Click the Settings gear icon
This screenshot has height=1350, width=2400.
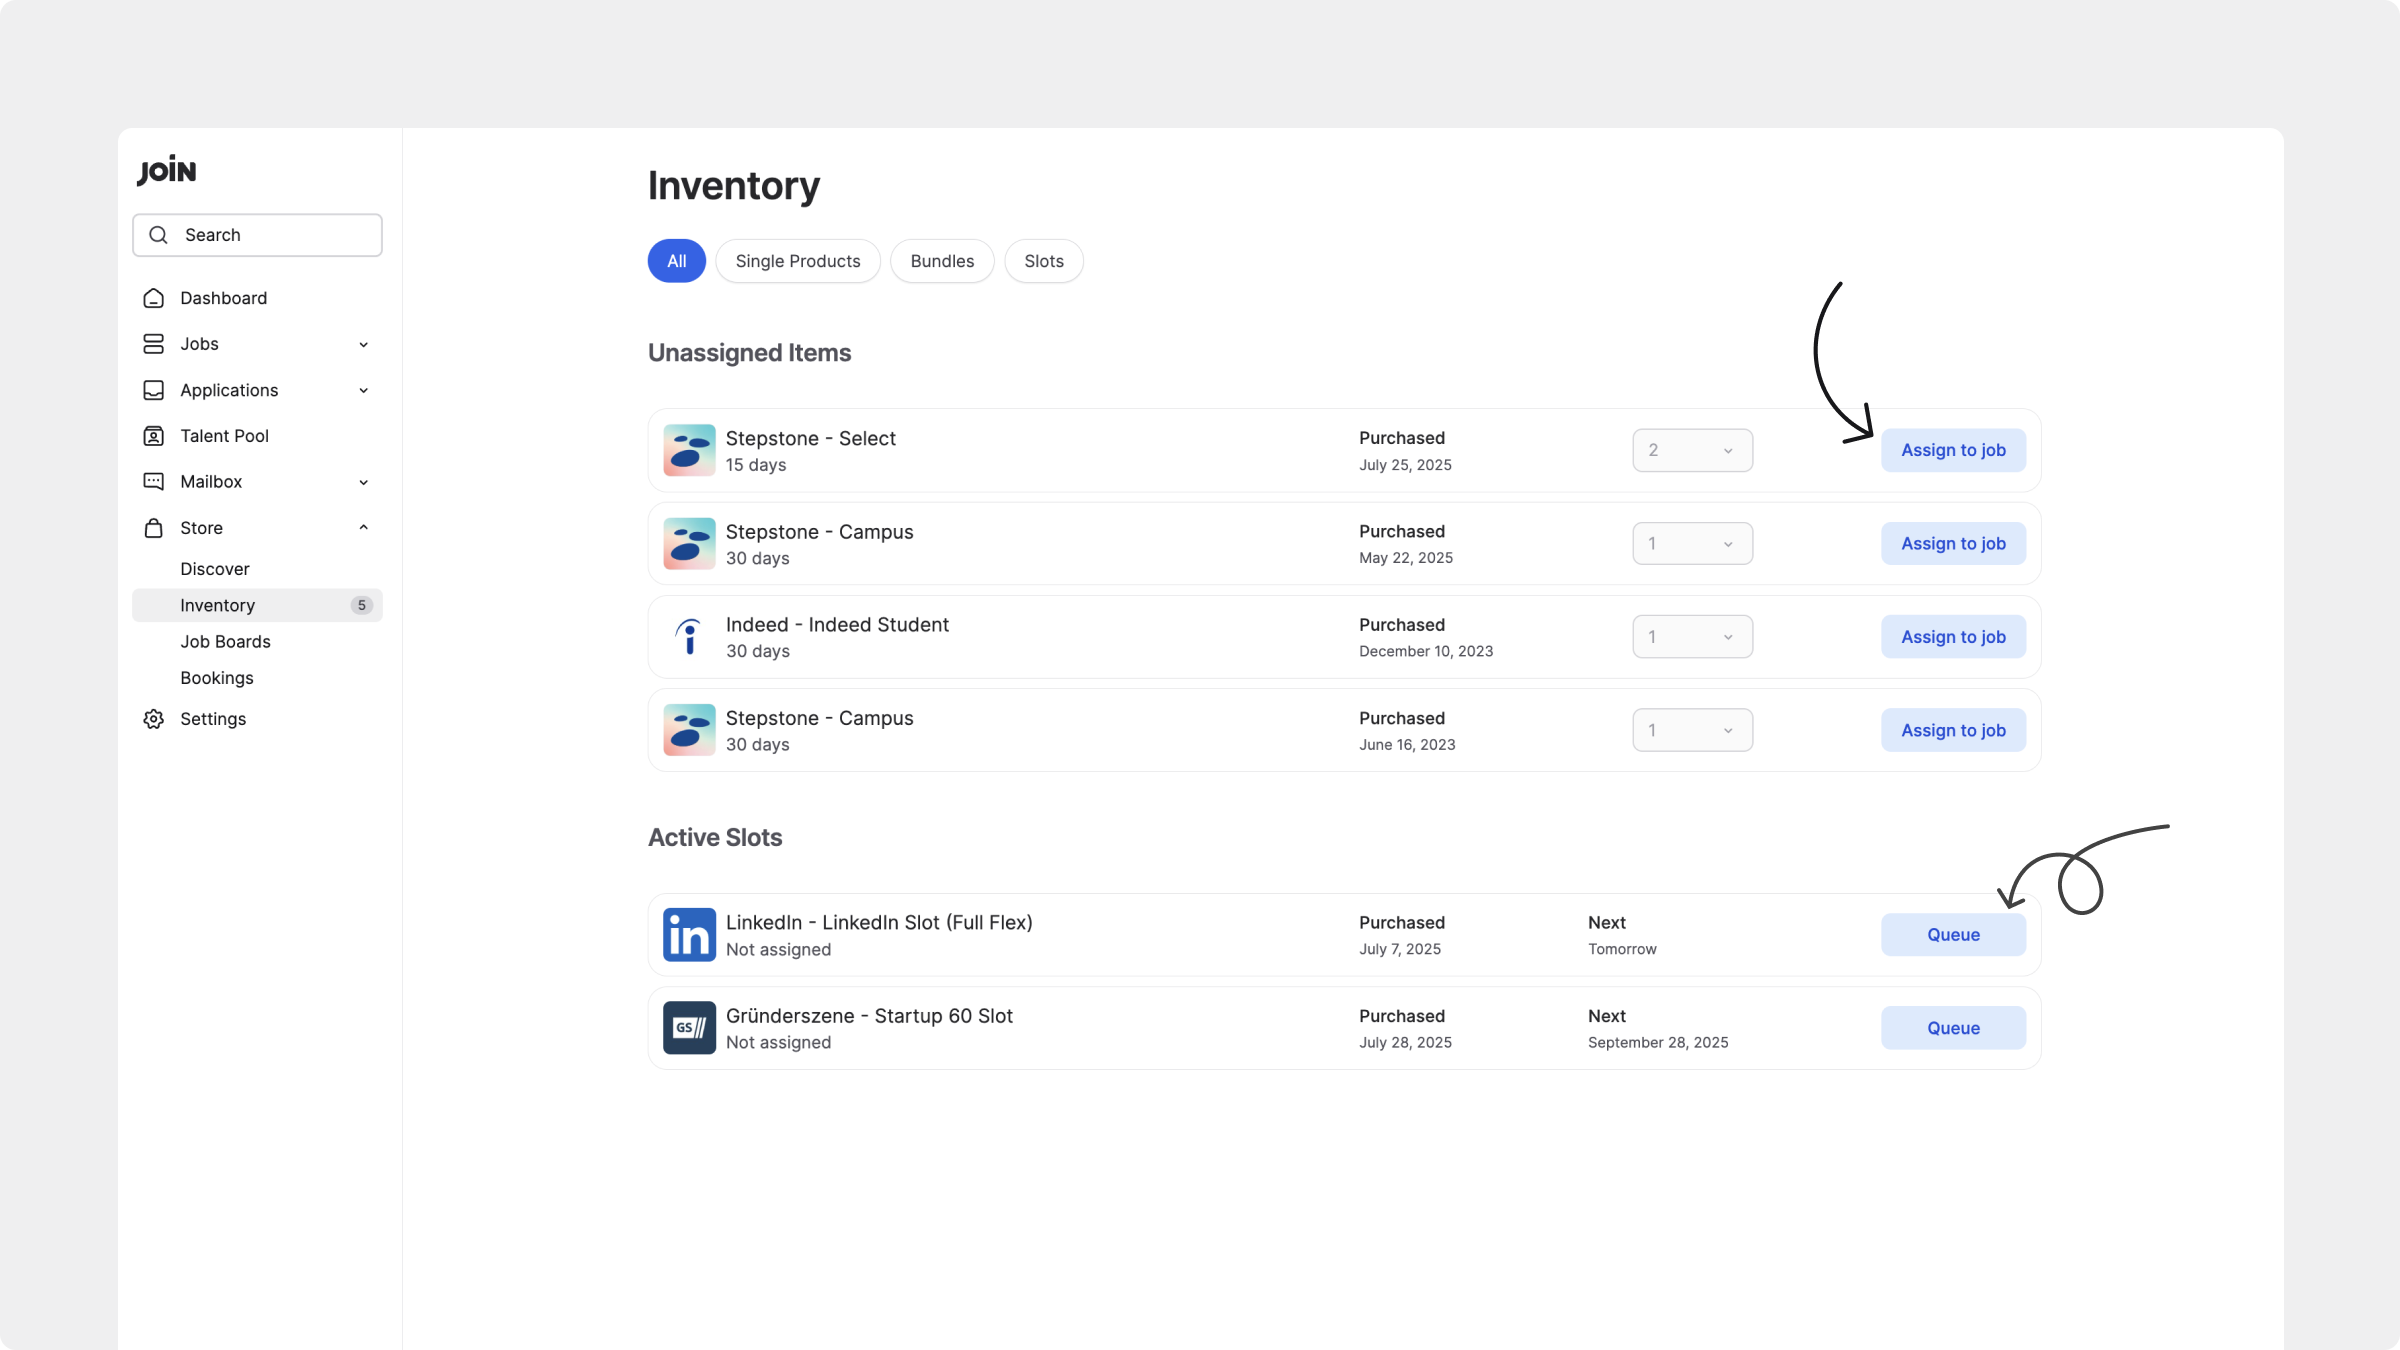pos(153,719)
